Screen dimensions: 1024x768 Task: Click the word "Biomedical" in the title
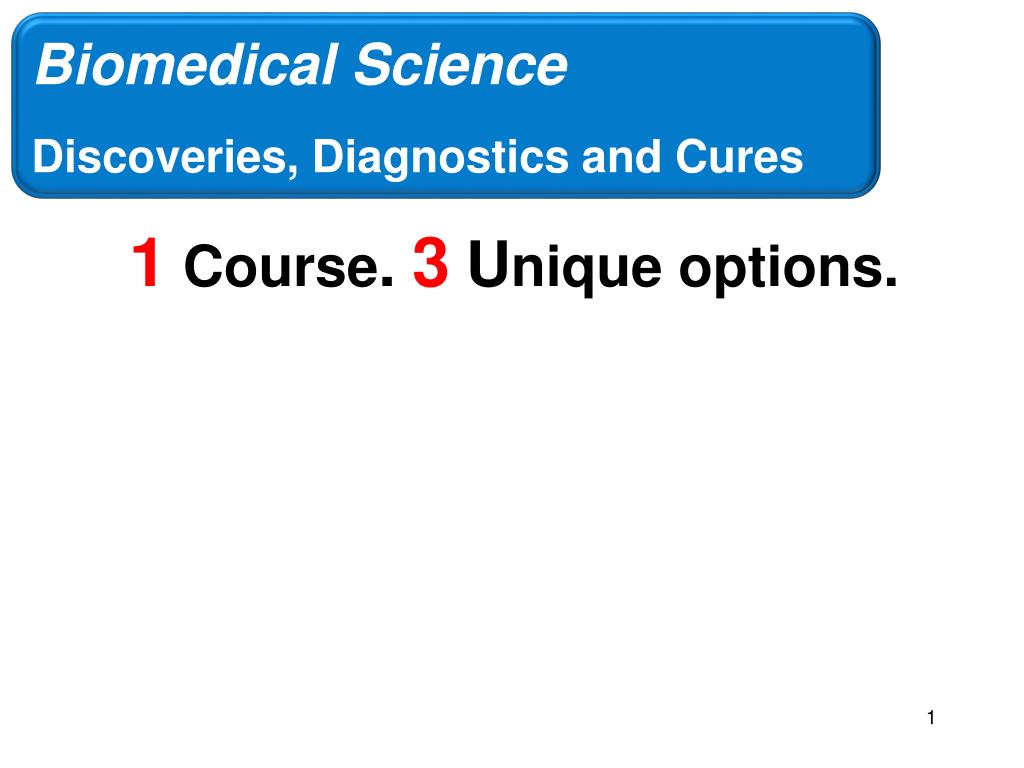186,65
